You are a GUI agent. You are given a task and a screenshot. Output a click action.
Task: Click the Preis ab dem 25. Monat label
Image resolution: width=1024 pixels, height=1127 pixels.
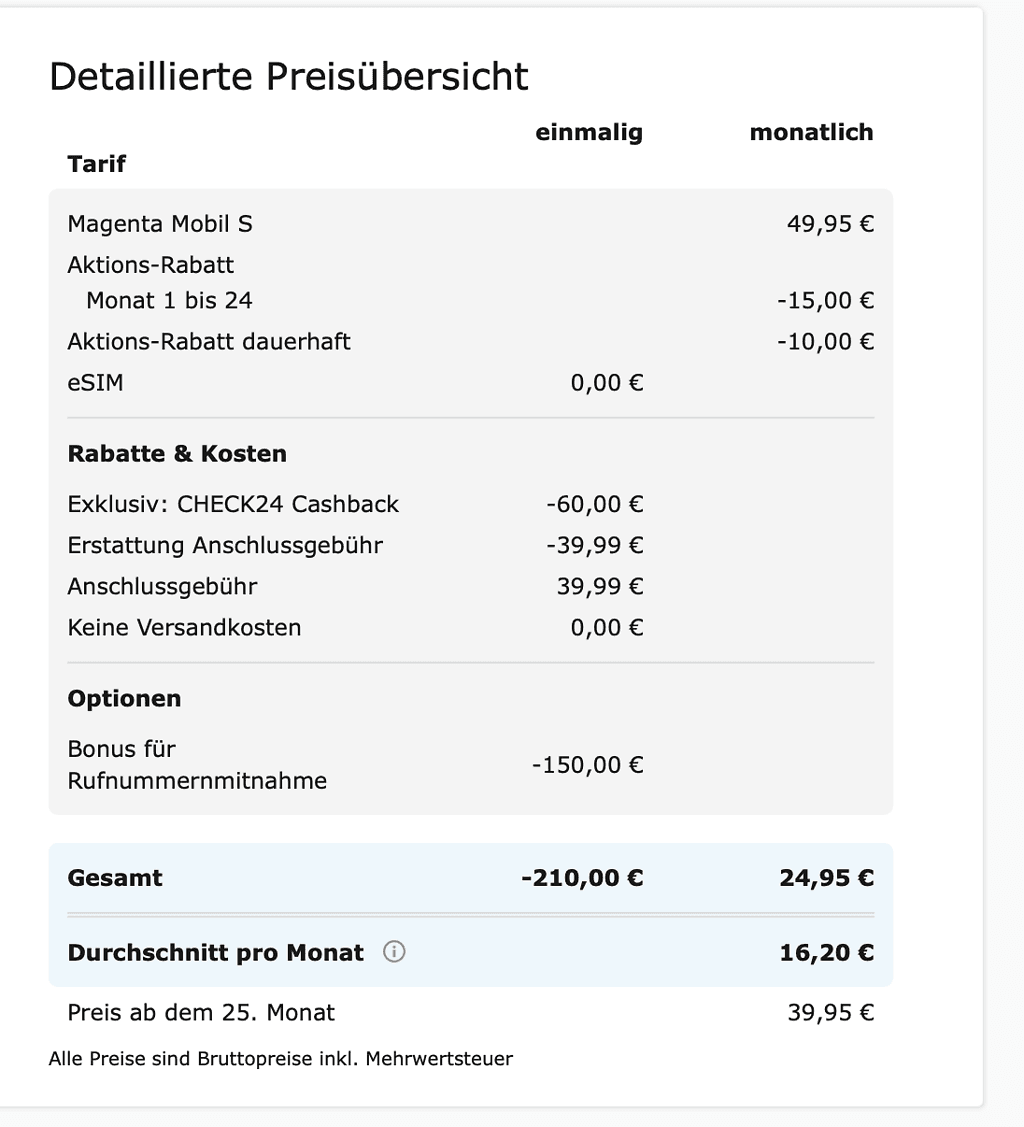(201, 1012)
